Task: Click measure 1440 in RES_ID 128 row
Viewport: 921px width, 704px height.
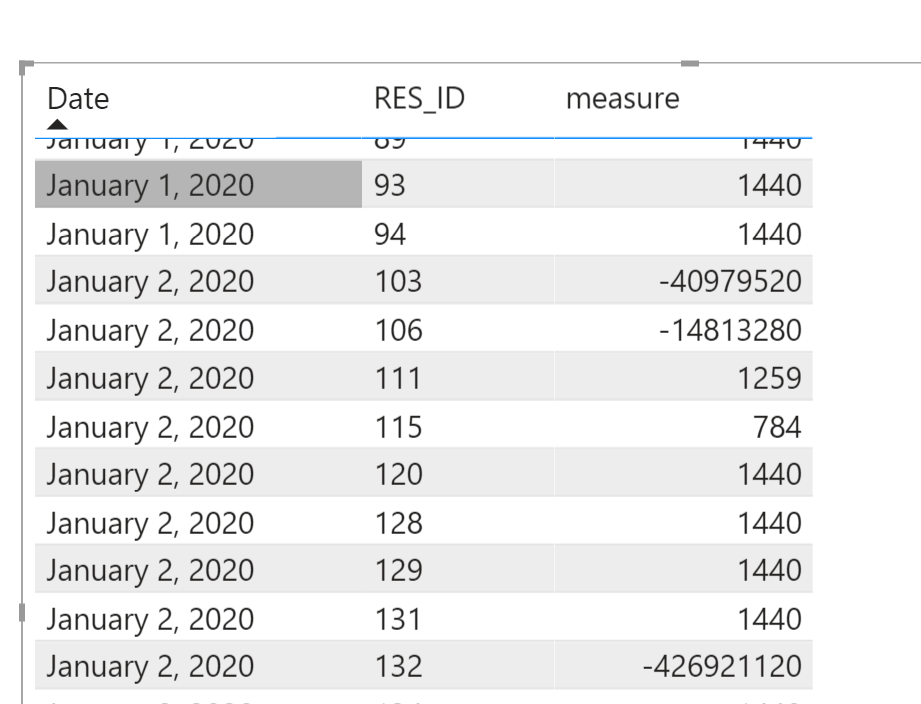Action: 769,523
